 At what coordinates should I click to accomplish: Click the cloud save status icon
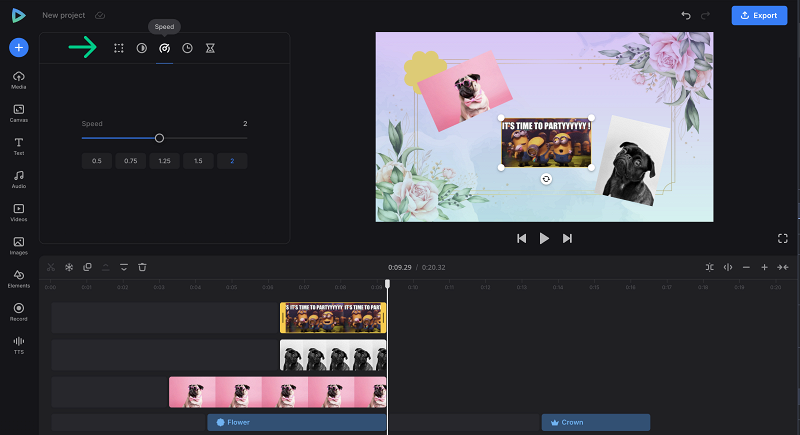100,15
